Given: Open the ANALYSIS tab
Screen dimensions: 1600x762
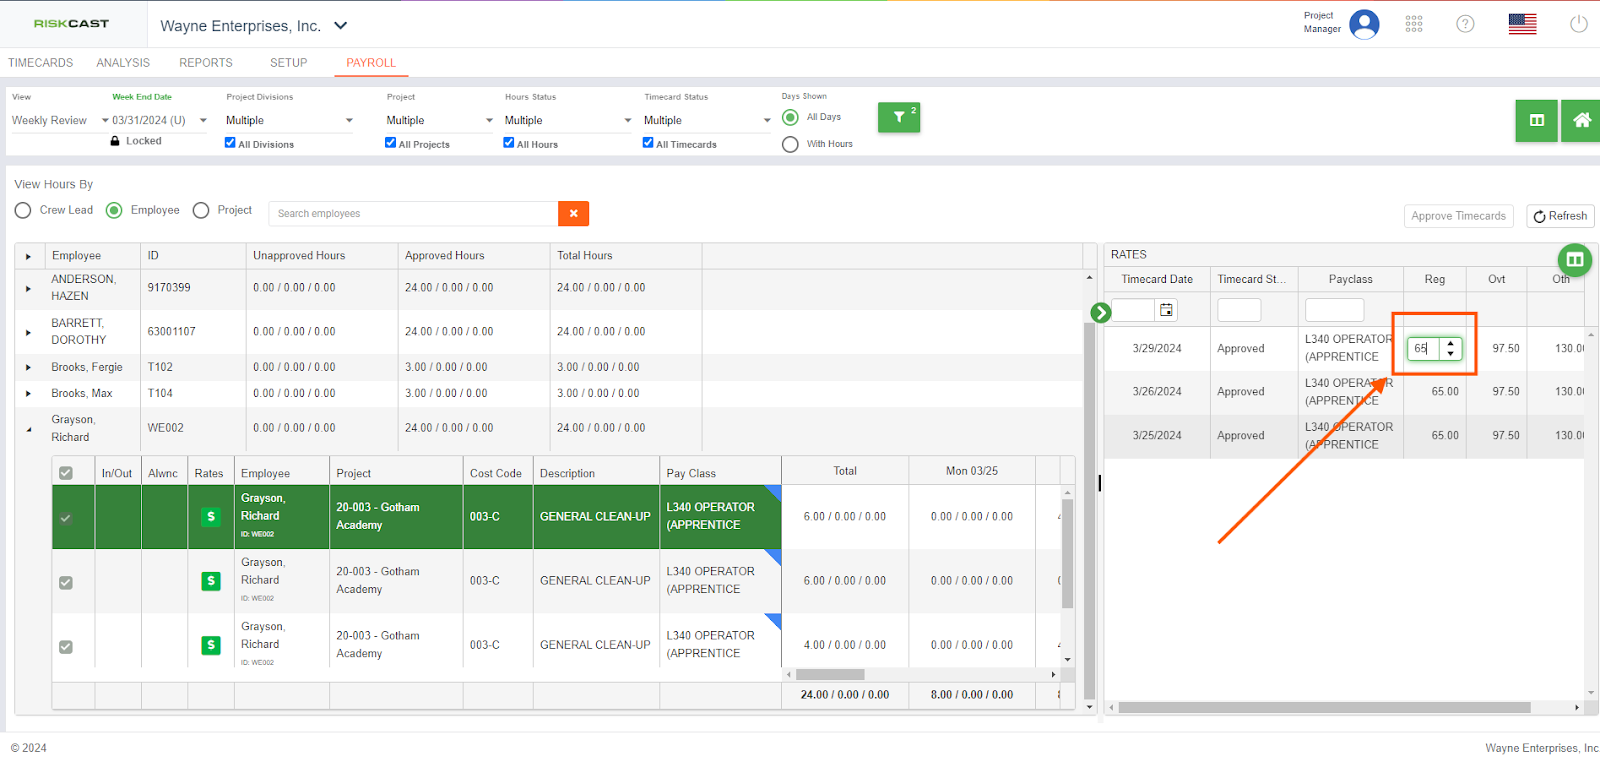Looking at the screenshot, I should [x=123, y=63].
